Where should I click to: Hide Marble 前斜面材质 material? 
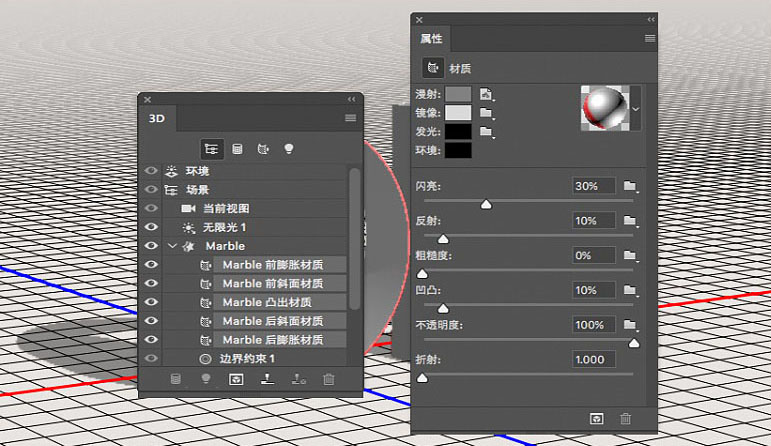click(x=151, y=283)
